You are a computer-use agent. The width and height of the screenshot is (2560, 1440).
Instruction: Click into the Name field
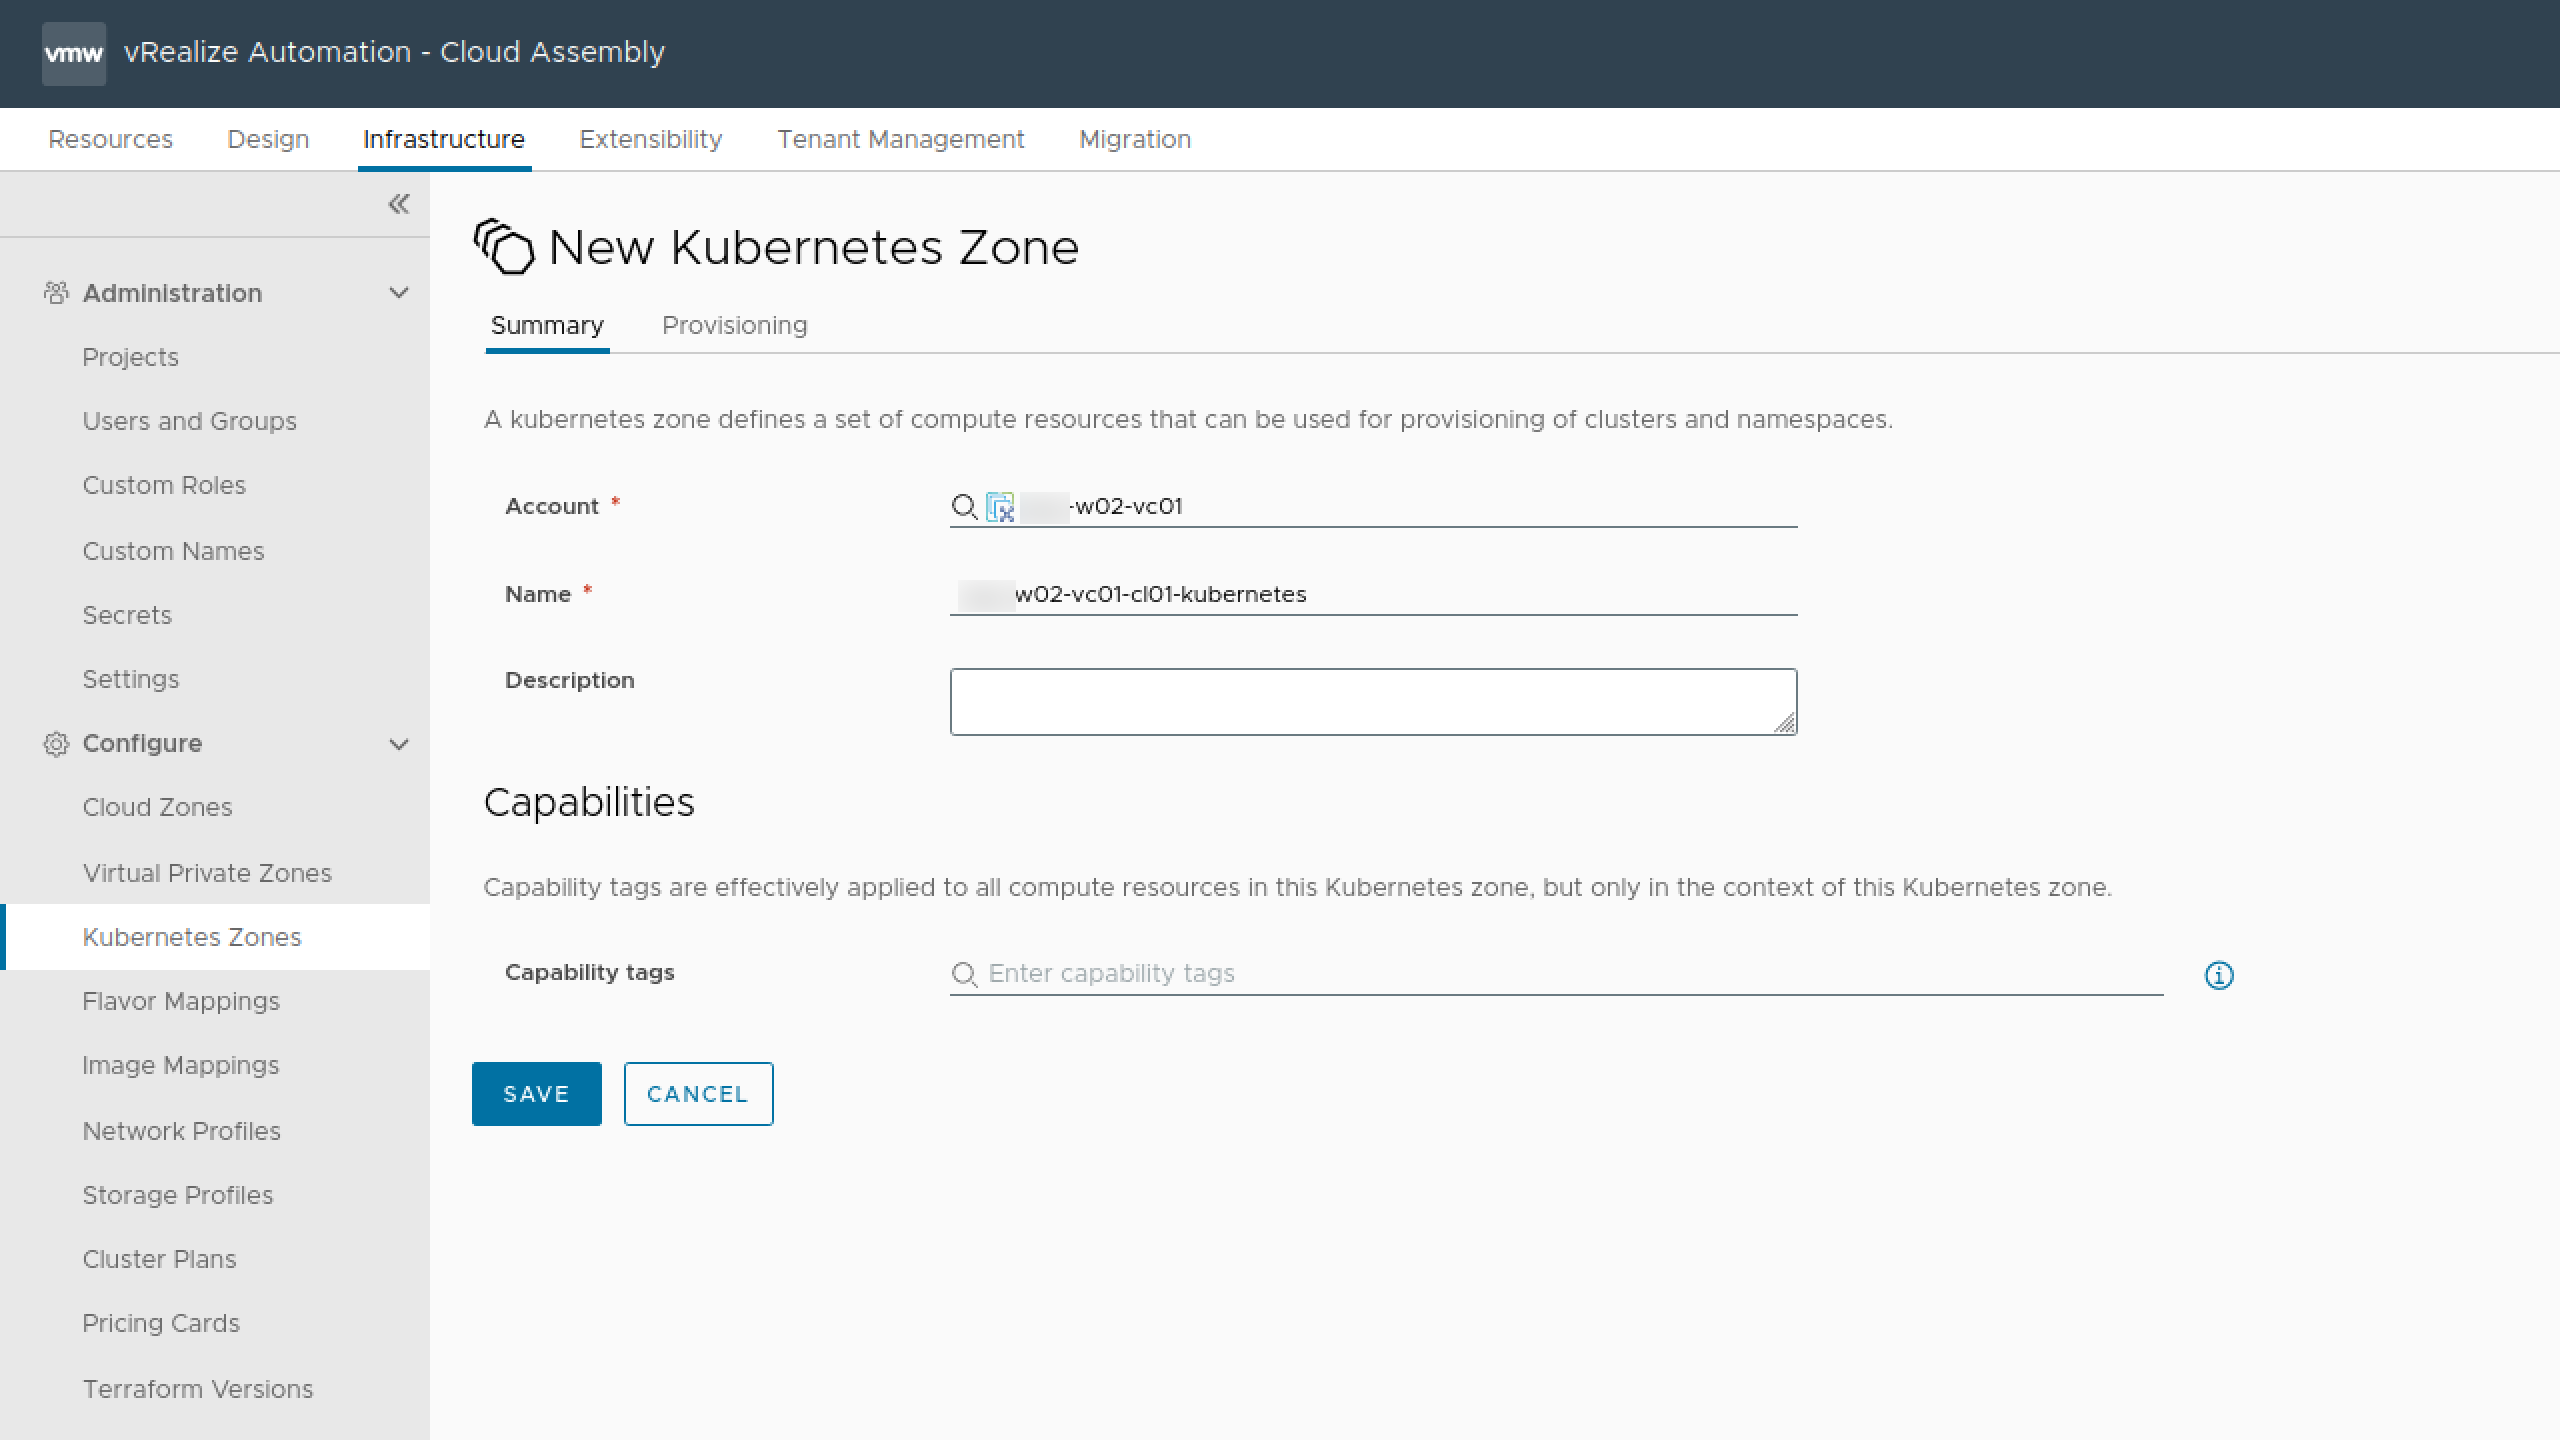pyautogui.click(x=1373, y=595)
